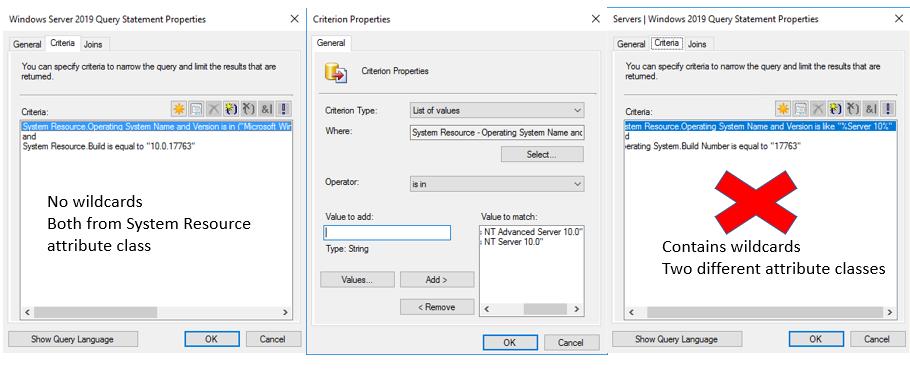
Task: Click horizontal scrollbar thumb in Servers | Windows 2019 criteria list
Action: (765, 312)
